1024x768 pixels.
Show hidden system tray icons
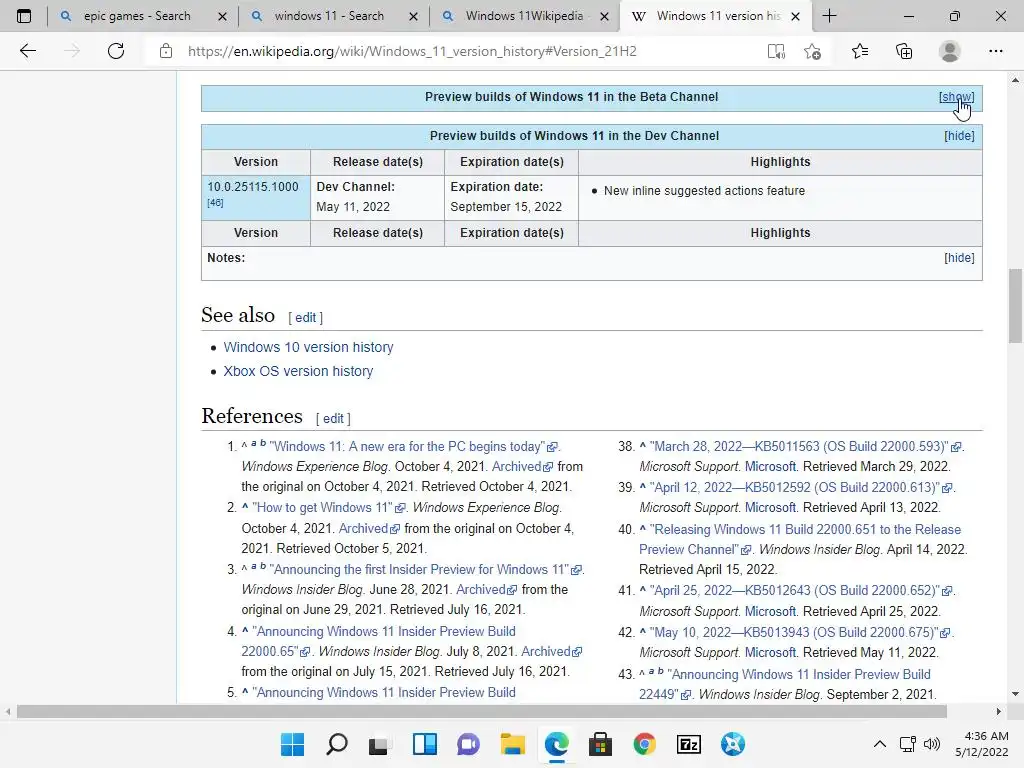tap(880, 744)
